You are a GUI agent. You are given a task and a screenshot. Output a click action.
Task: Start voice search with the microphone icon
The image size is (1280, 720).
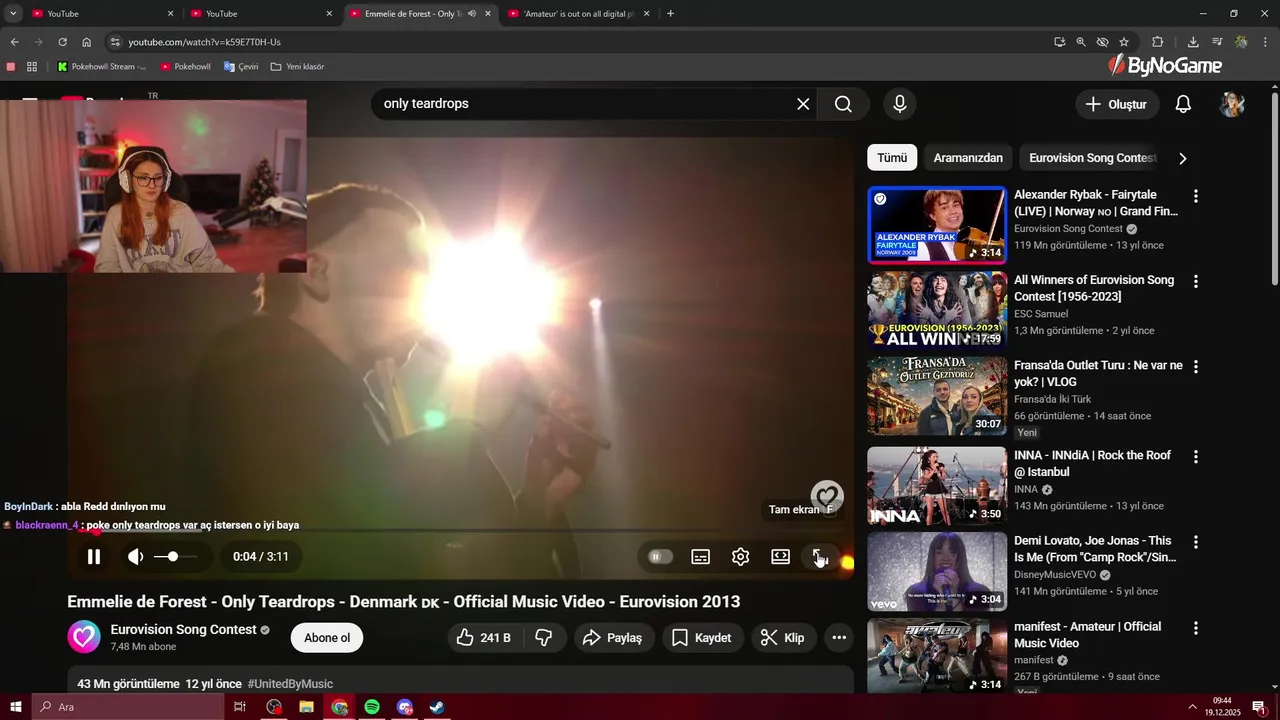[900, 104]
